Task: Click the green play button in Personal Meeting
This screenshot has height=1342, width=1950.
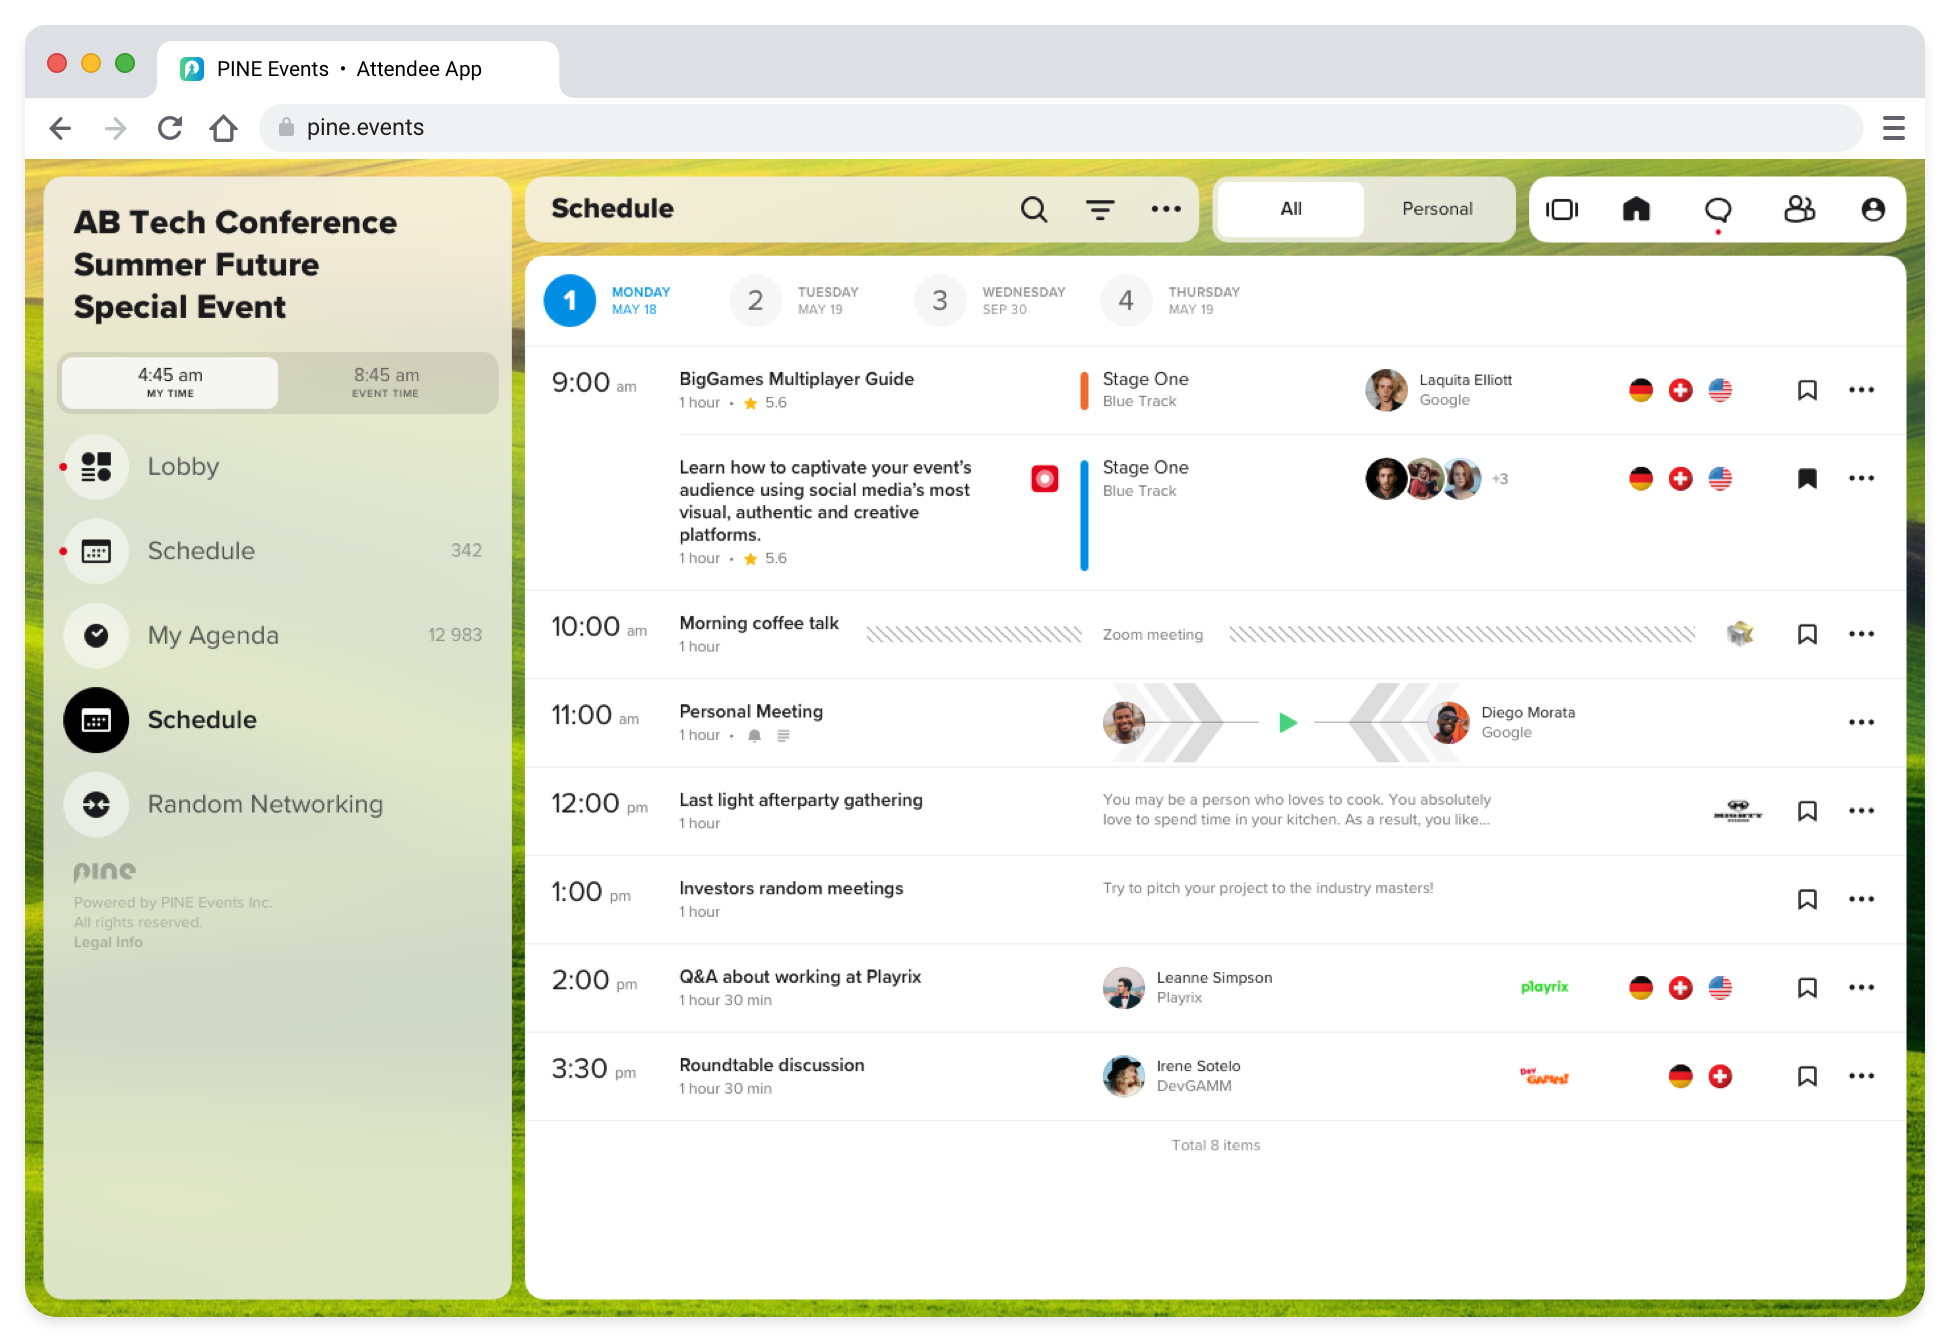Action: (1287, 722)
